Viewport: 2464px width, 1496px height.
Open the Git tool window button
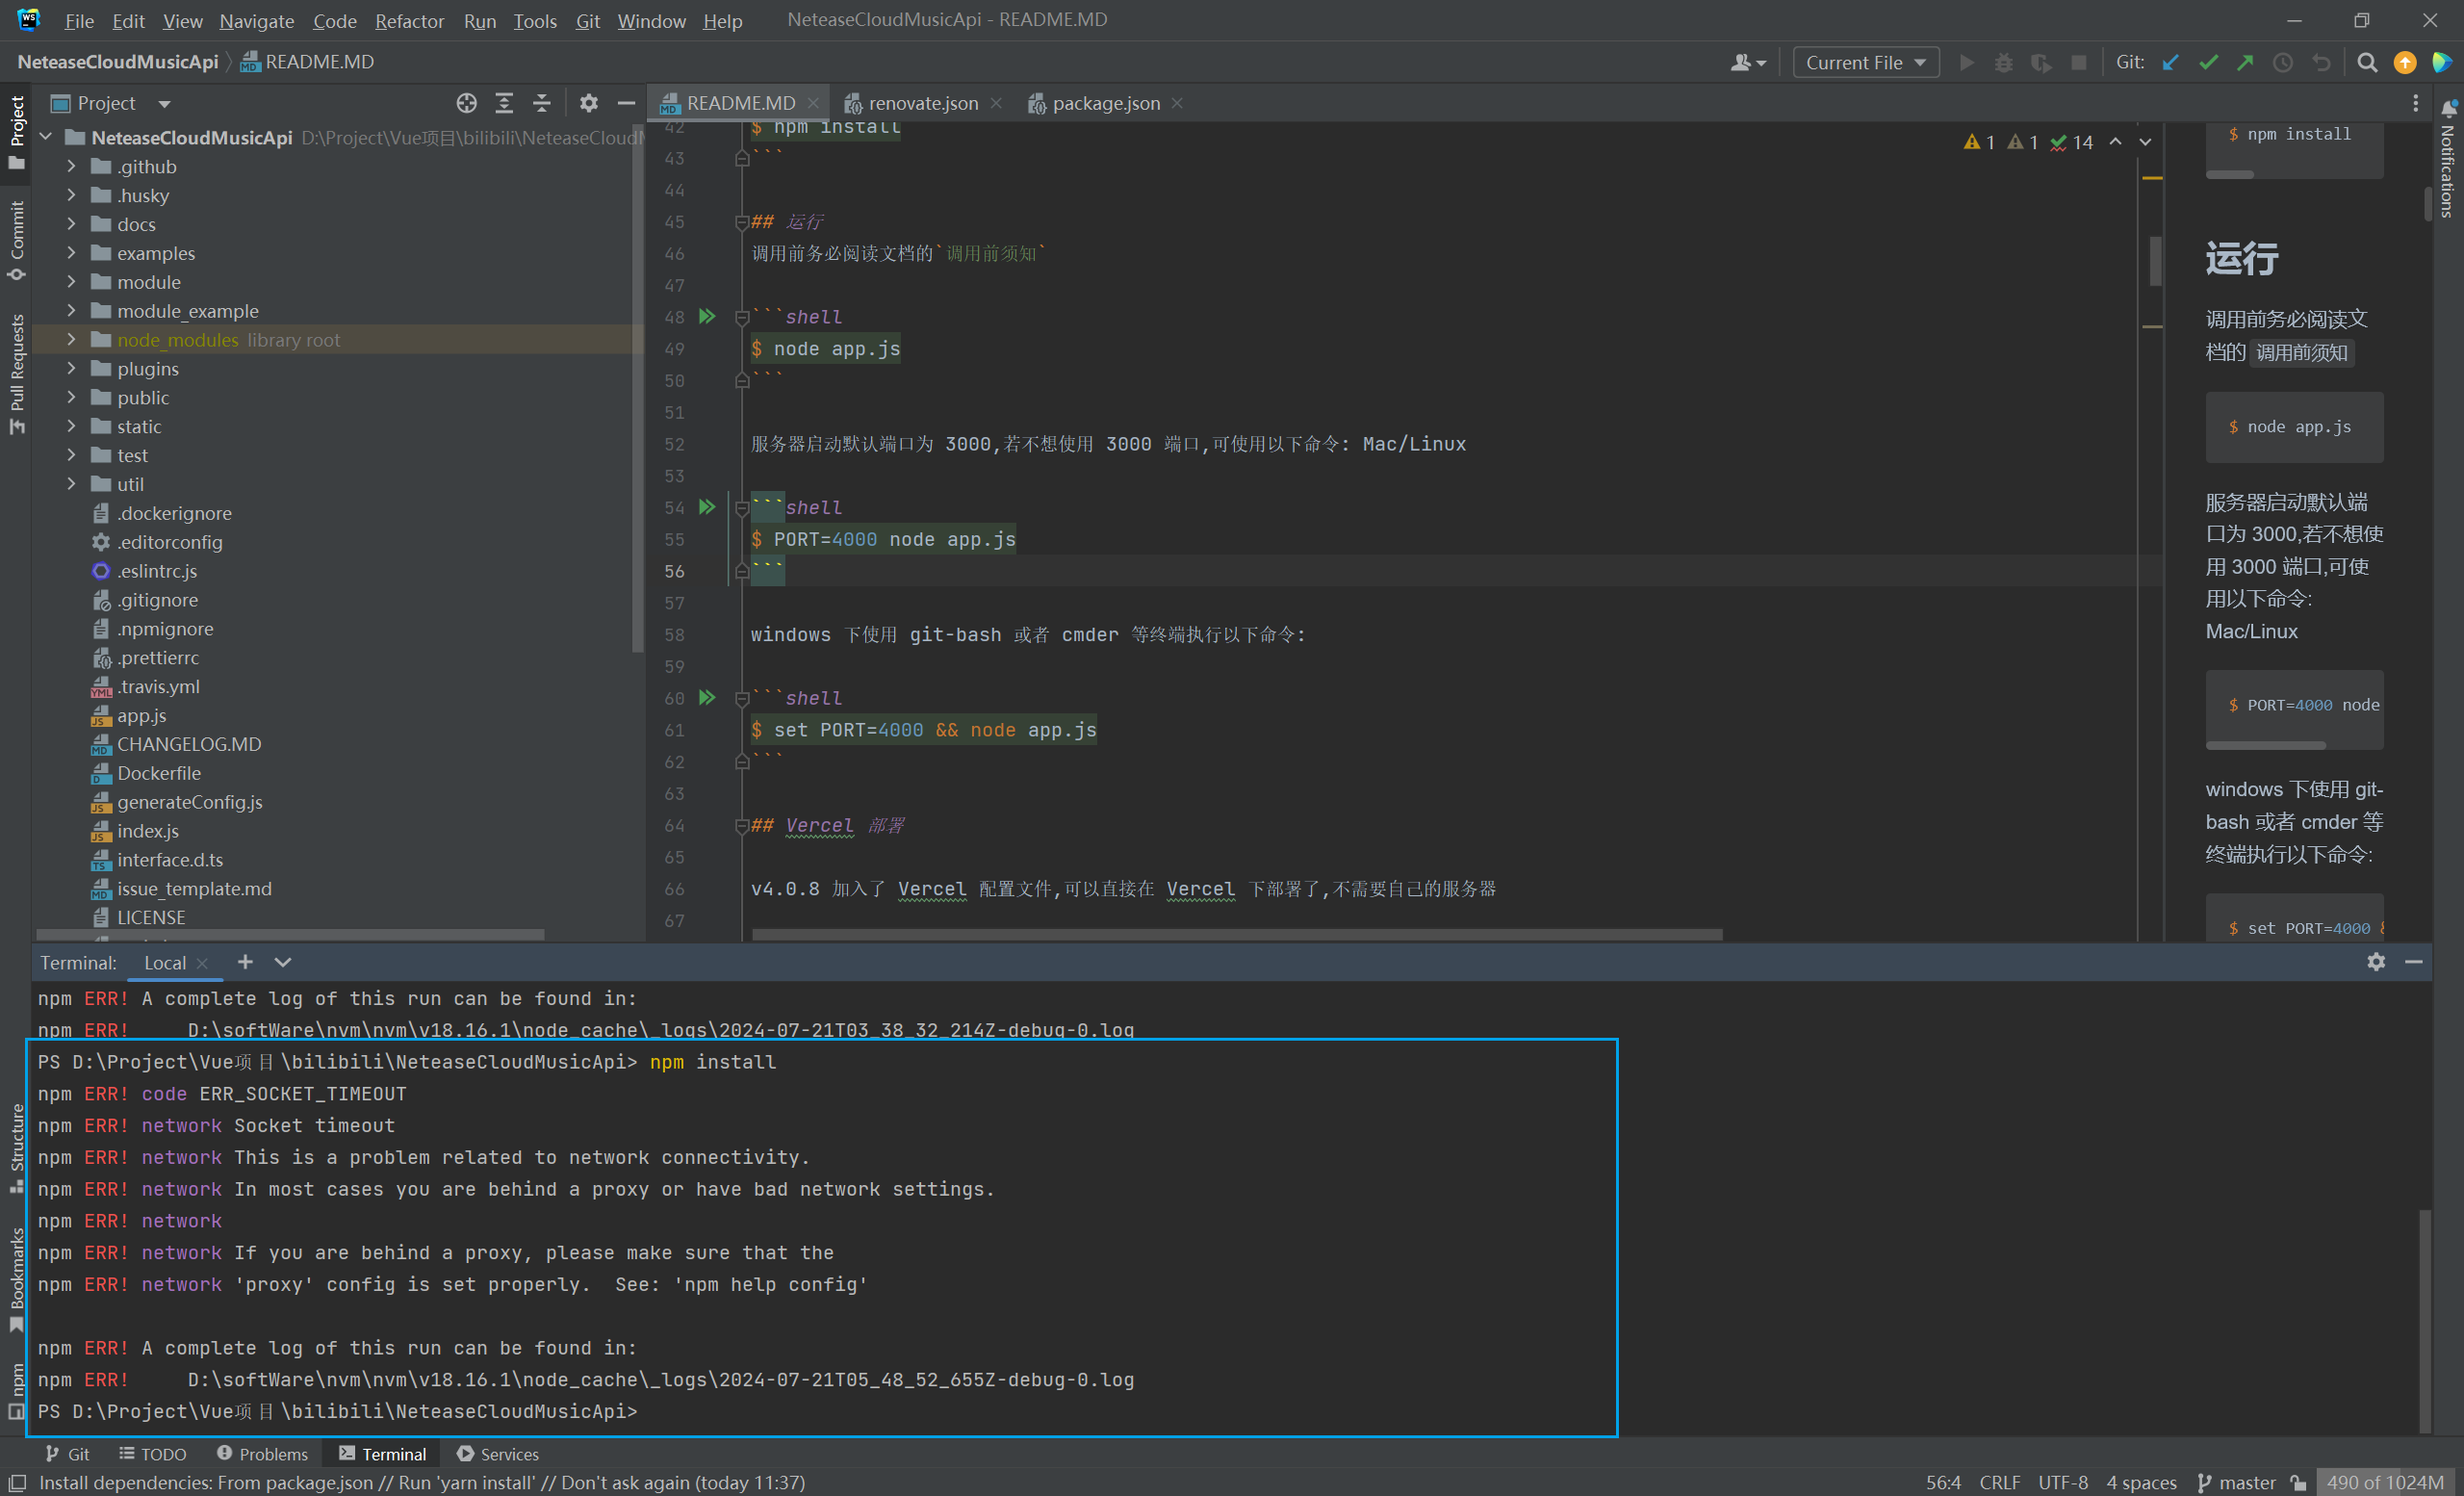click(x=68, y=1453)
